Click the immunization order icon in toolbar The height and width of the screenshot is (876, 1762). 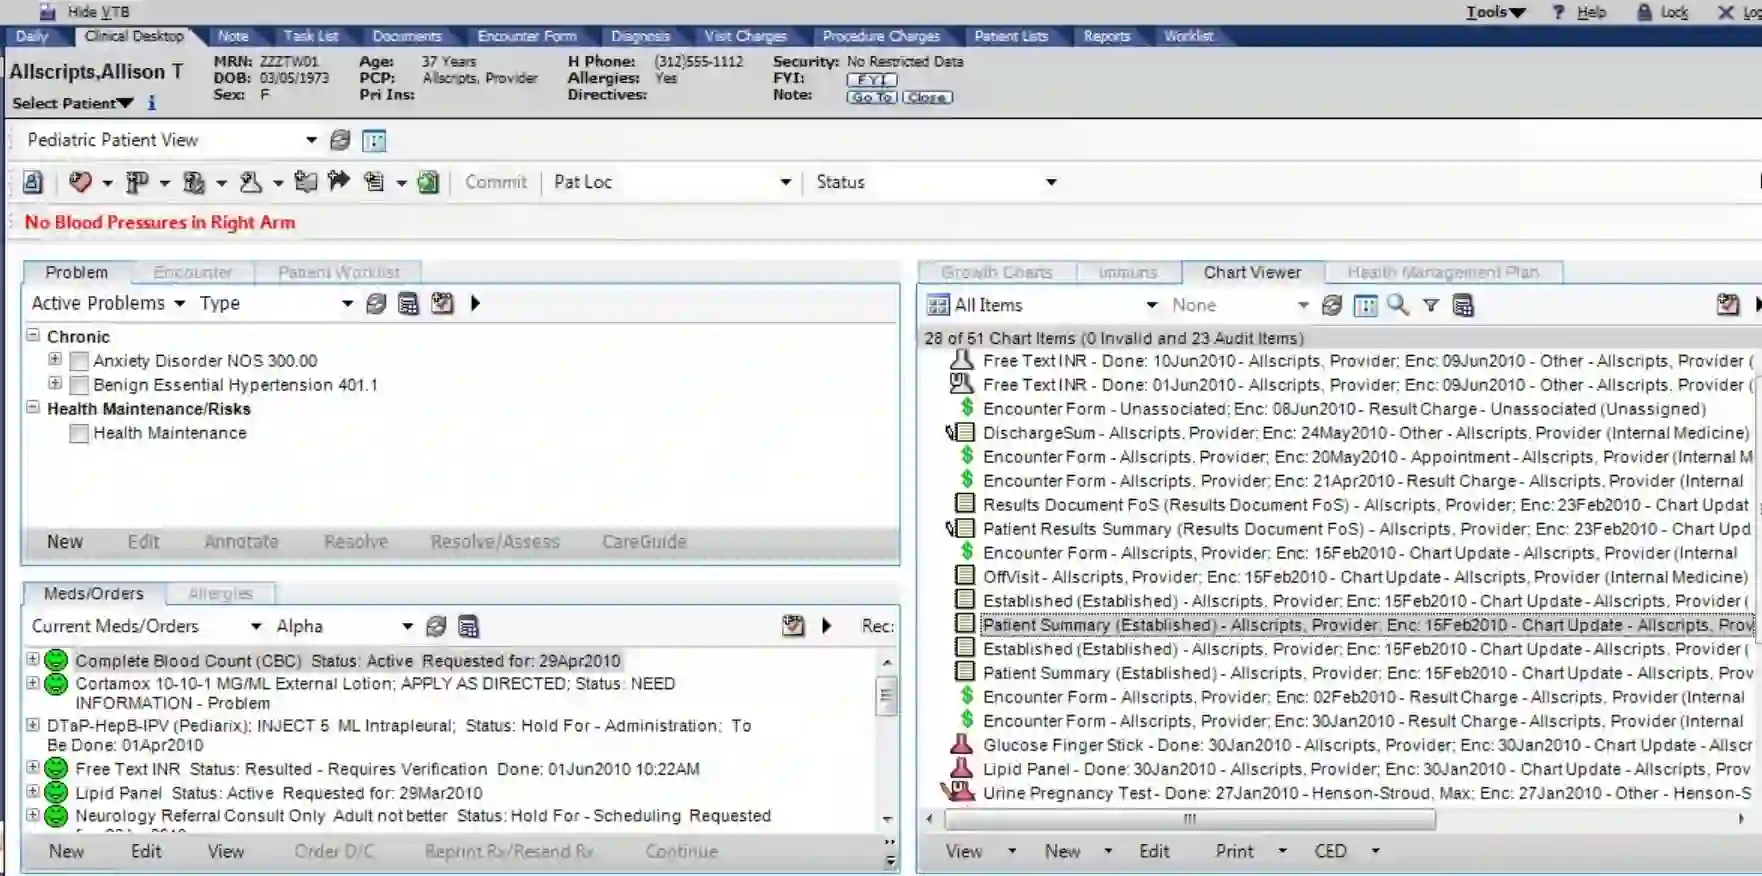click(x=194, y=182)
